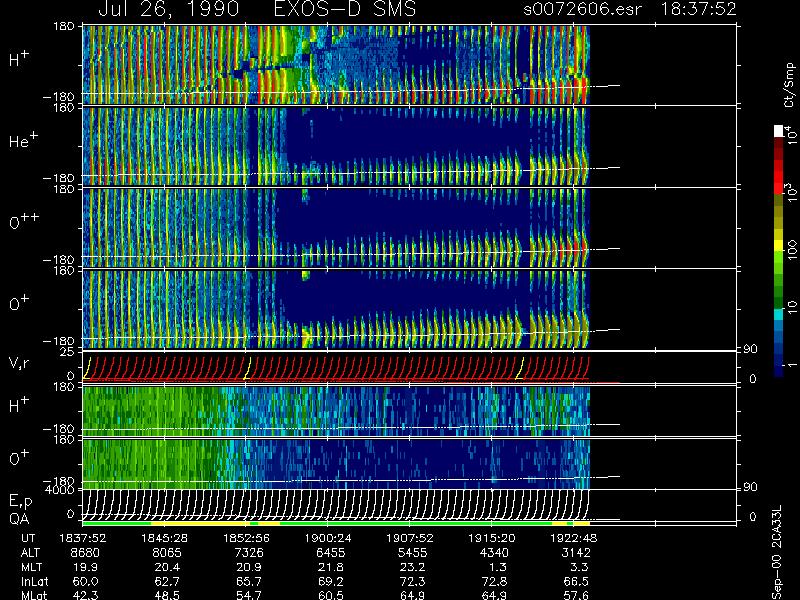The image size is (800, 600).
Task: Select UT value "1915:20"
Action: click(x=492, y=538)
